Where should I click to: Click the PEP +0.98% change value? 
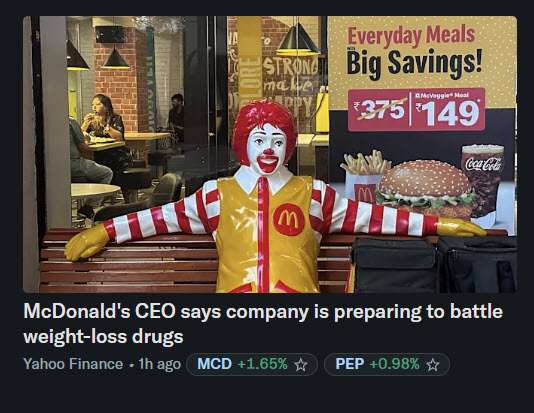point(394,364)
